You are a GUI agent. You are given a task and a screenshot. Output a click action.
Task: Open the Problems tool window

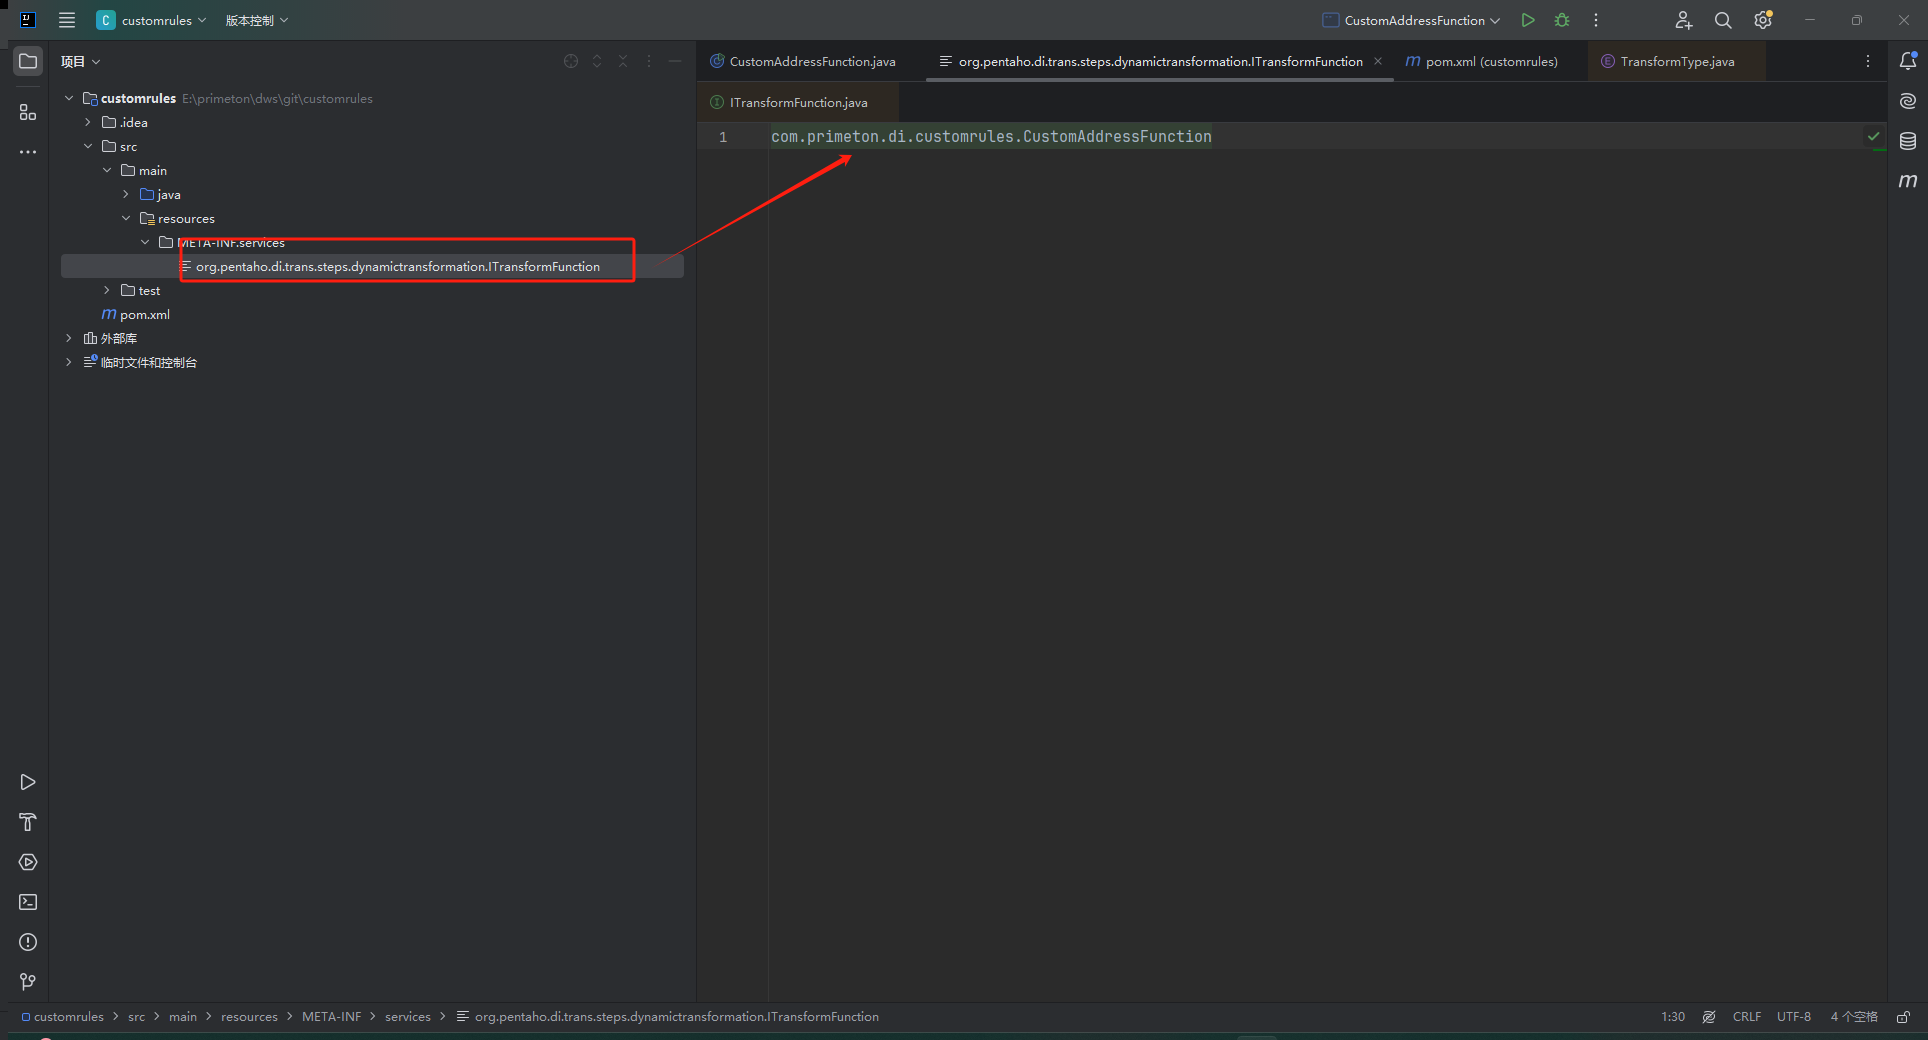pyautogui.click(x=28, y=942)
